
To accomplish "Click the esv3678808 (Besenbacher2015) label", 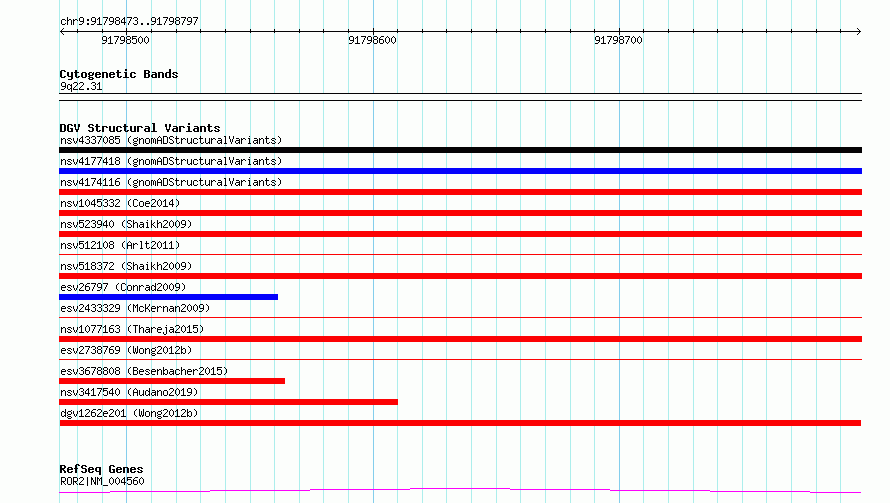I will 144,371.
